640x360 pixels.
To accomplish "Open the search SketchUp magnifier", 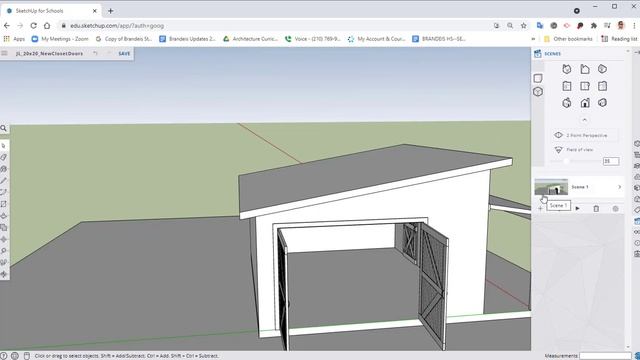I will (x=4, y=129).
